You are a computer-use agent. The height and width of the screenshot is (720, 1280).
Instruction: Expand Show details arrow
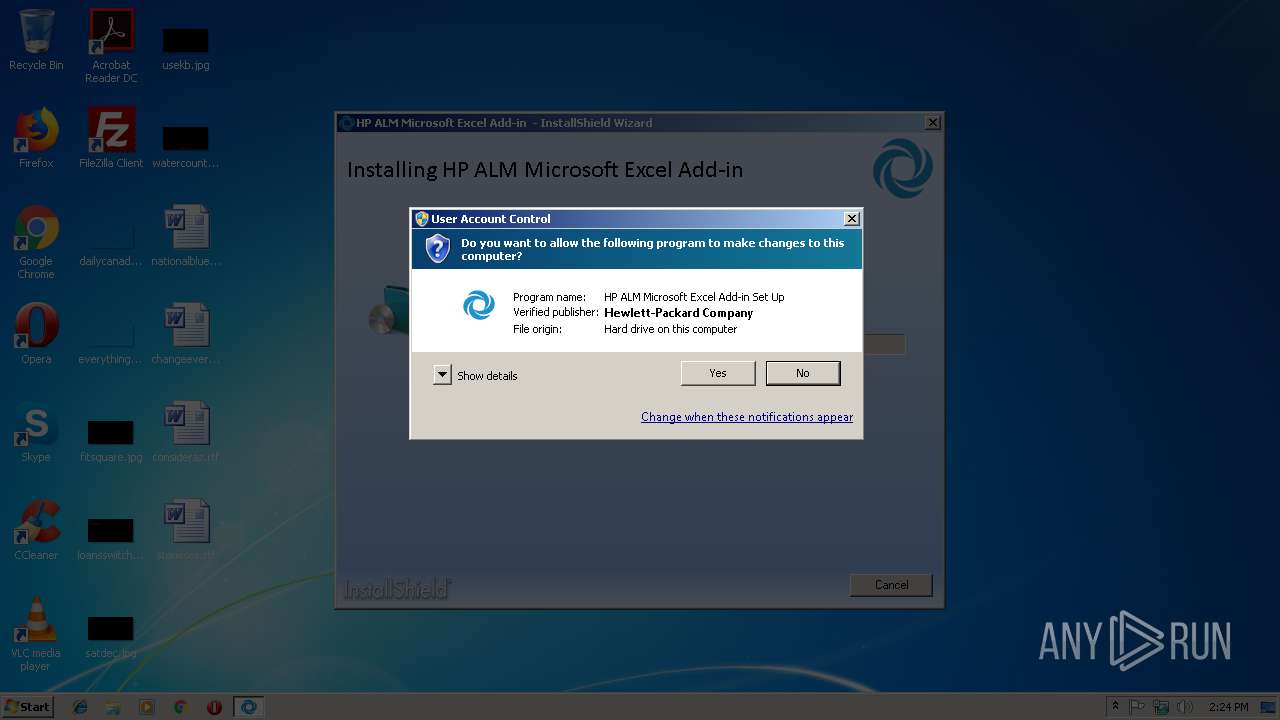[x=442, y=375]
